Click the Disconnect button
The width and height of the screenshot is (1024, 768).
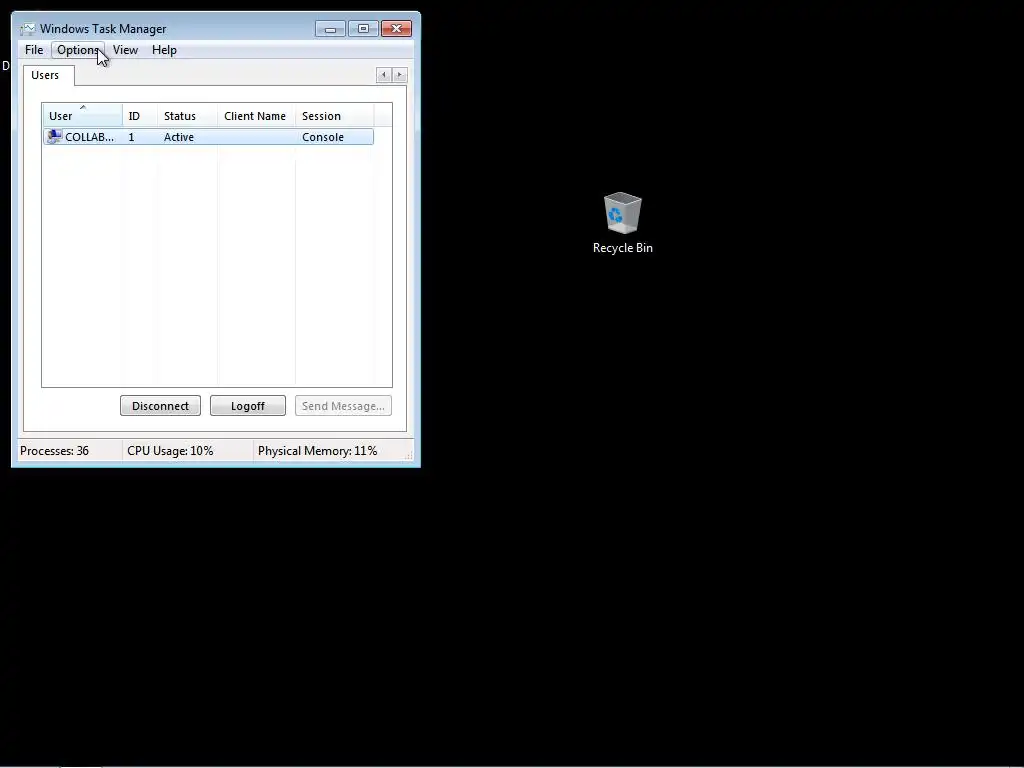pyautogui.click(x=160, y=406)
